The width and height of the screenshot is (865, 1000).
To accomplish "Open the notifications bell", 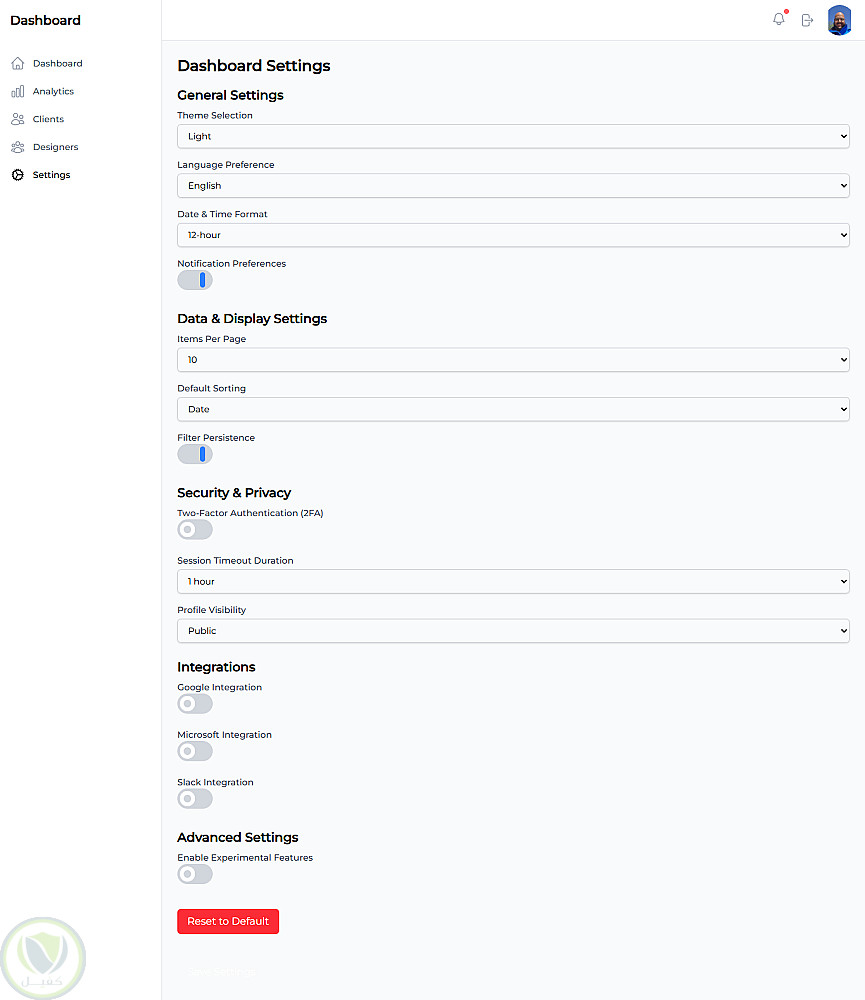I will click(x=779, y=19).
